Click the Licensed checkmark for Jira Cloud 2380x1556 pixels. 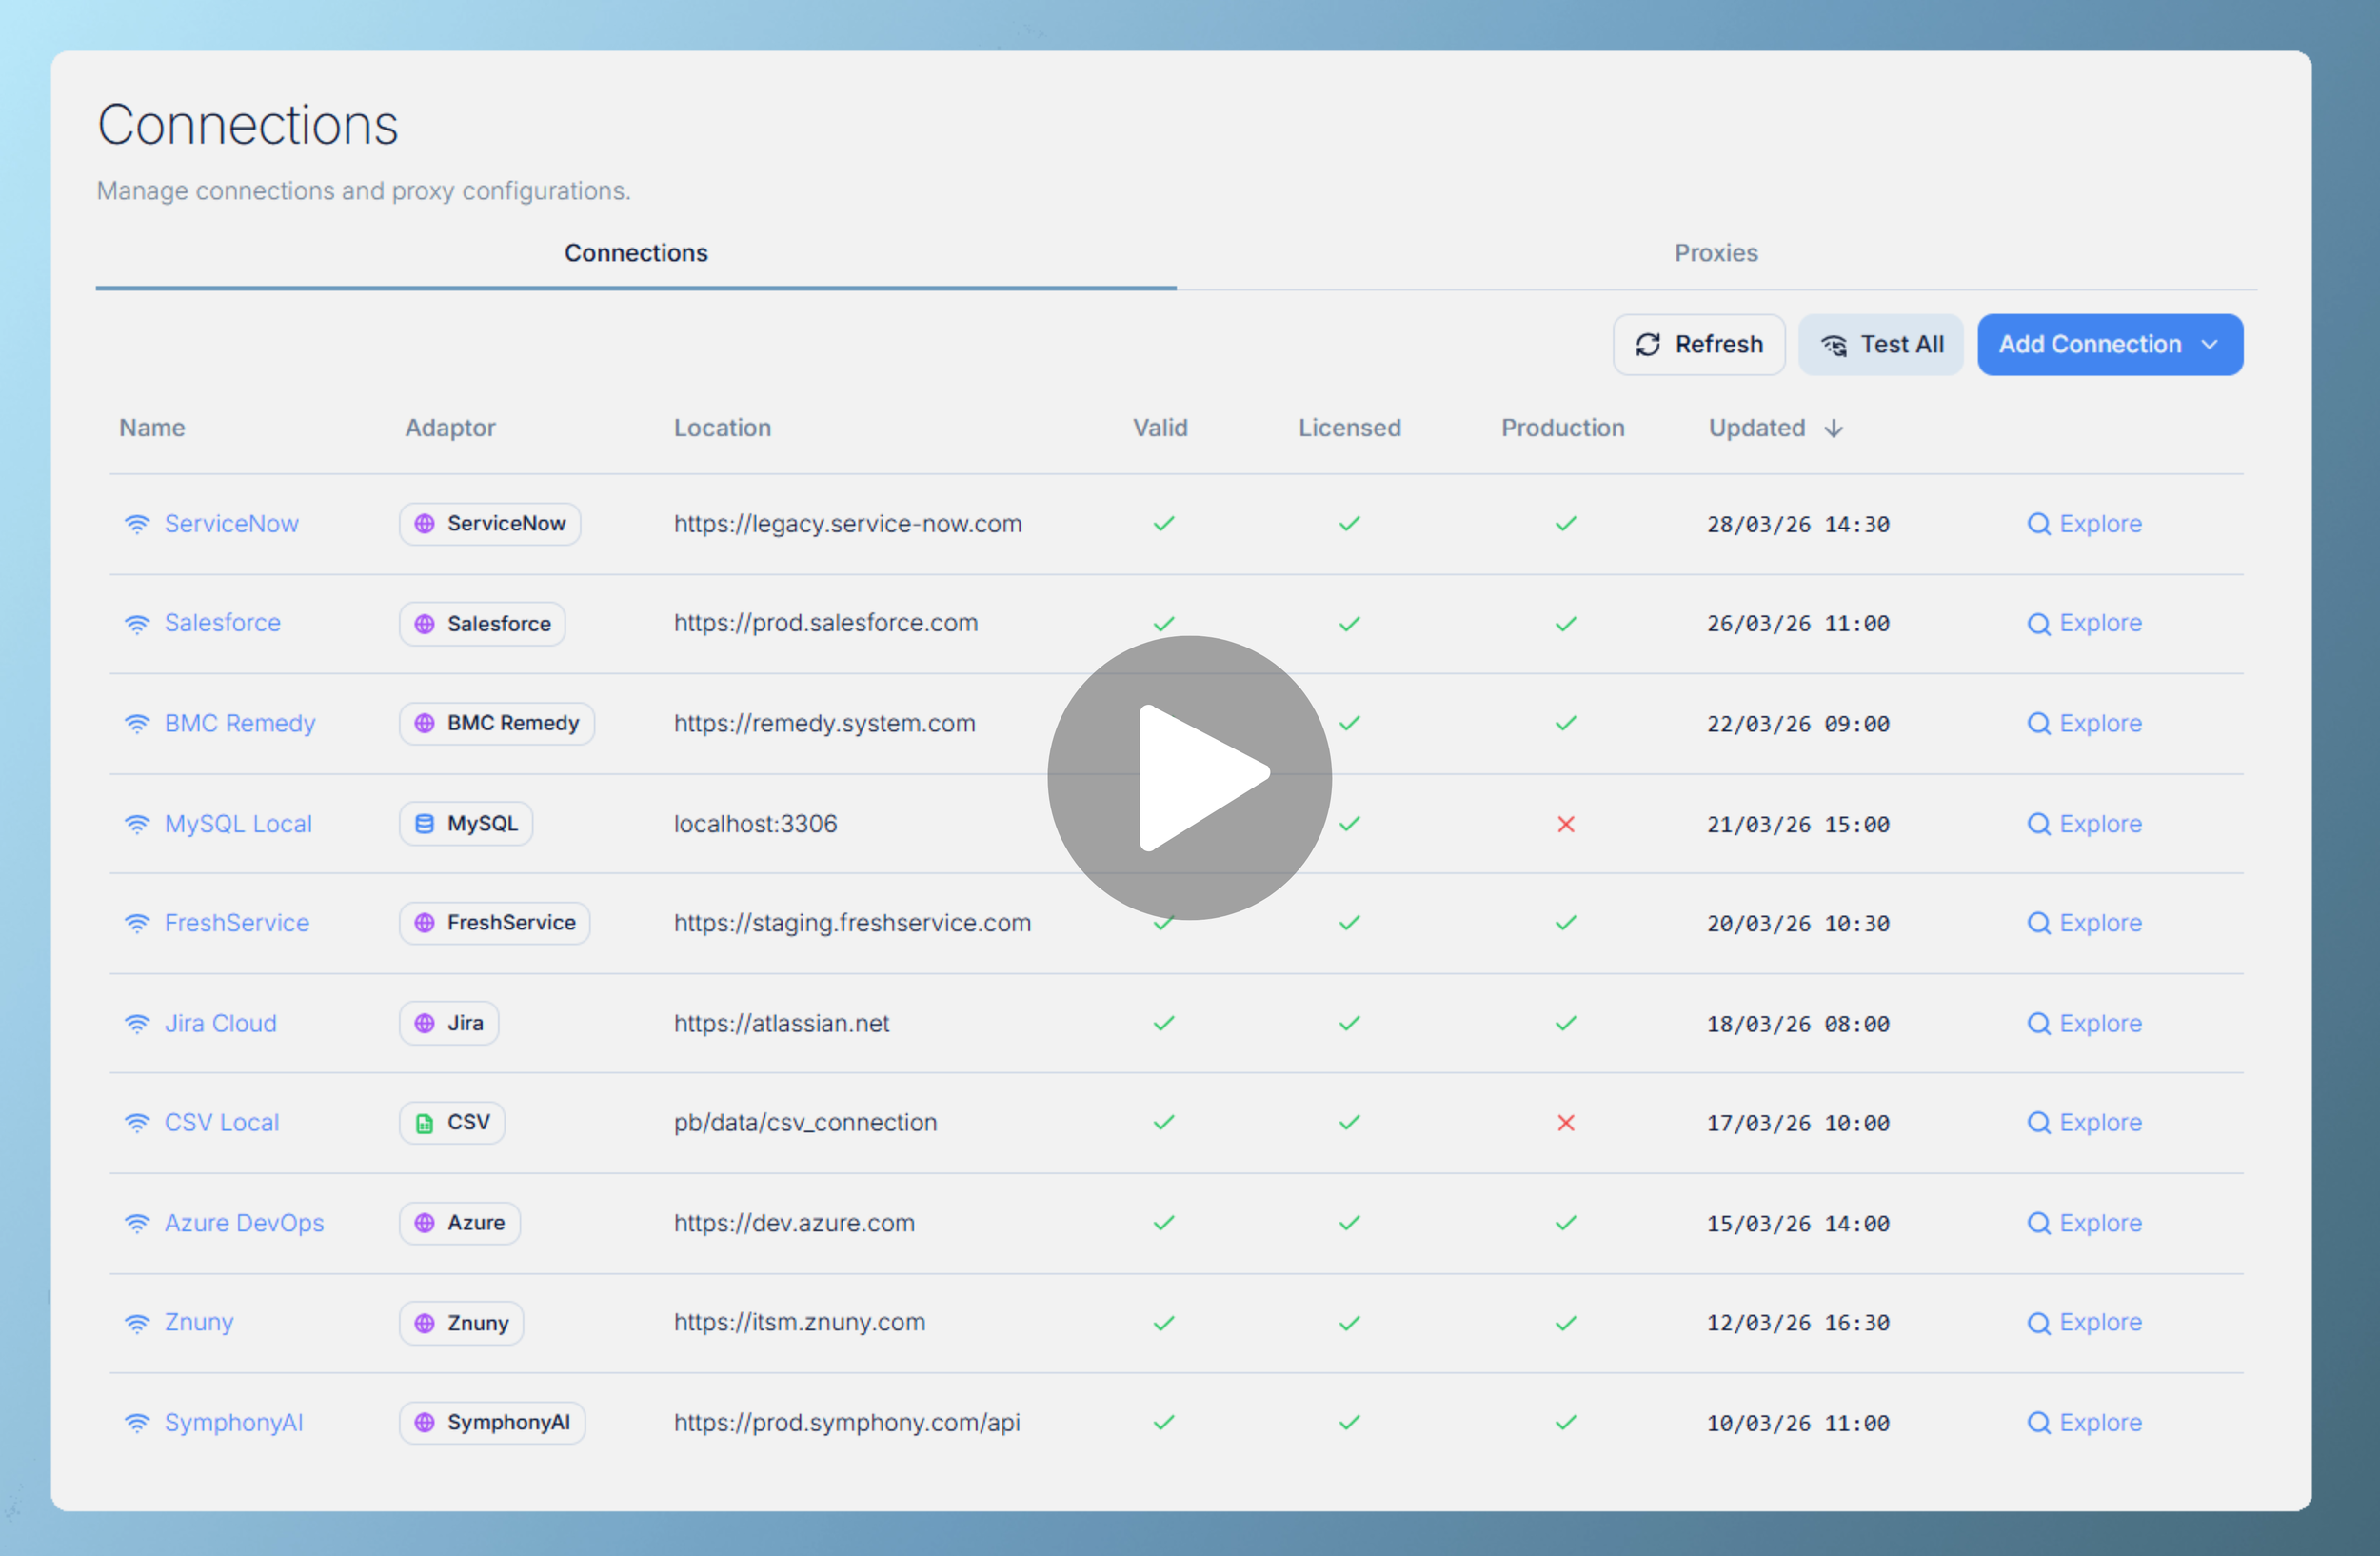1350,1023
